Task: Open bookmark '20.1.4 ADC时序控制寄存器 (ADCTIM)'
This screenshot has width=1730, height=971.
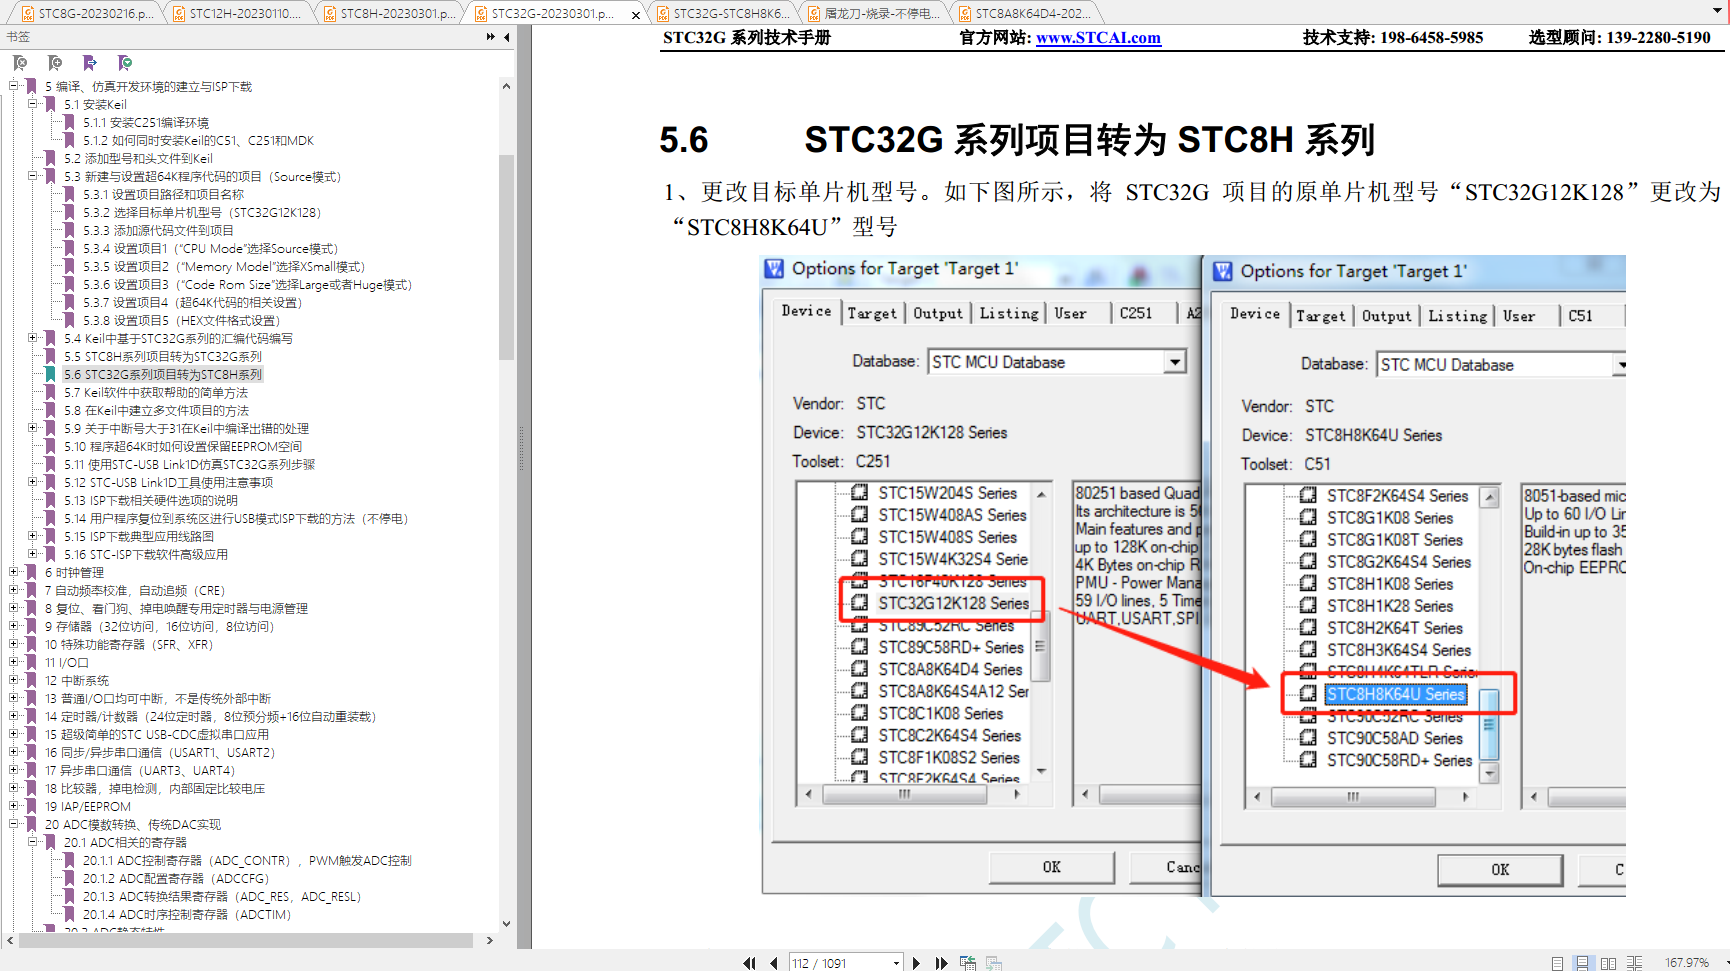Action: (x=187, y=915)
